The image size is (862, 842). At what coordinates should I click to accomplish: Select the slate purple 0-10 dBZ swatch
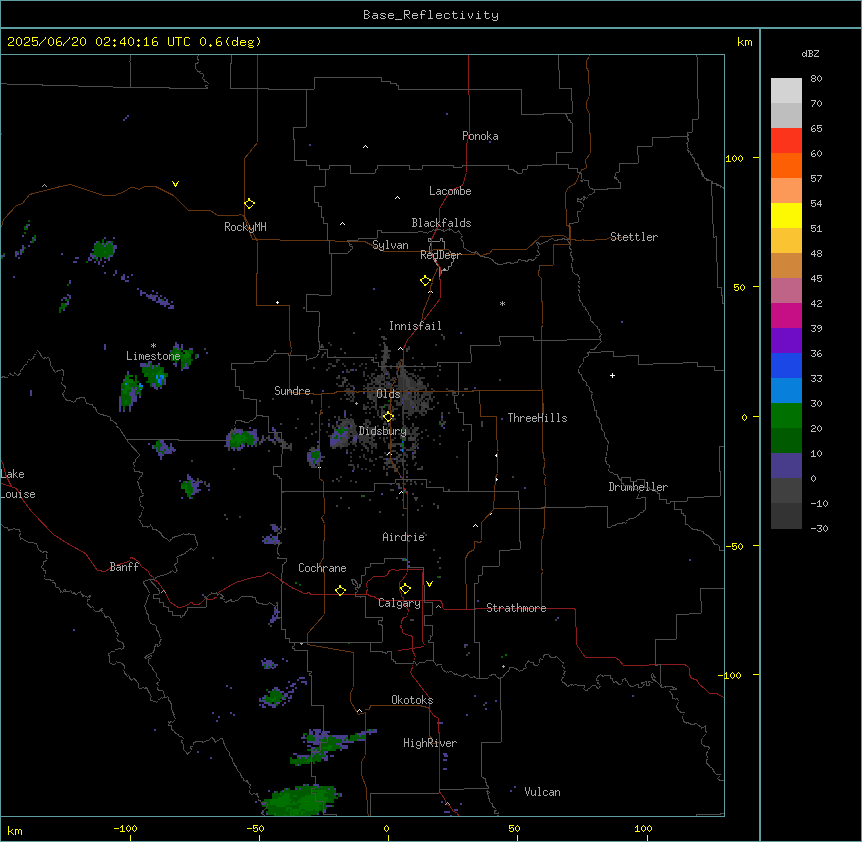pos(786,466)
